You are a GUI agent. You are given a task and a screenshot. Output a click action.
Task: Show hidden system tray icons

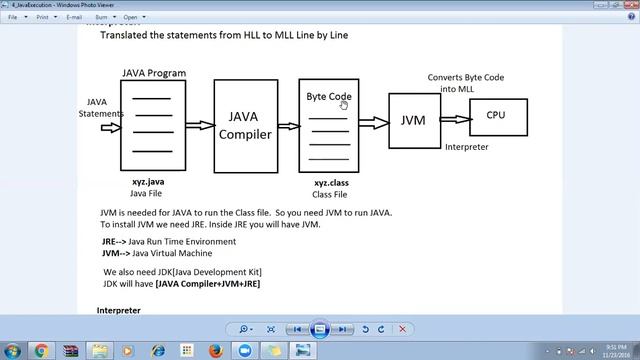click(547, 351)
